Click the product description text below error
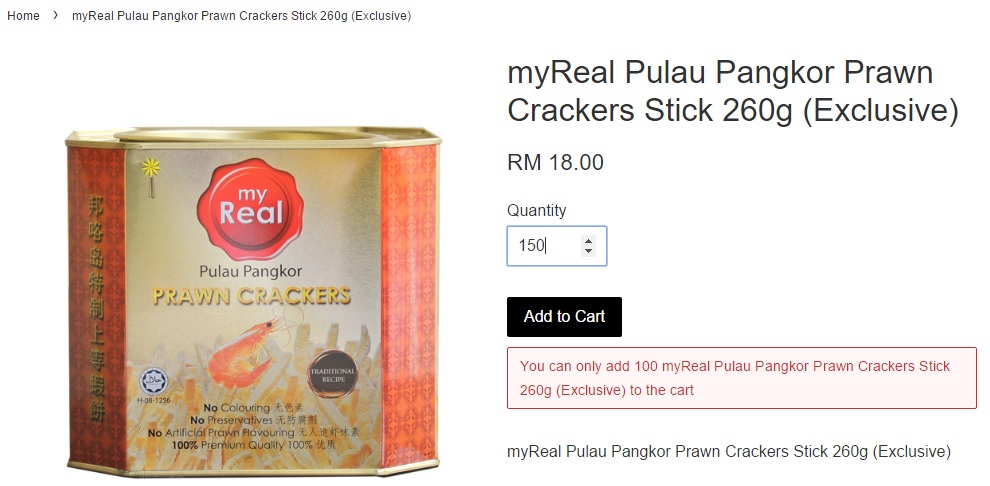This screenshot has width=990, height=486. [x=729, y=452]
